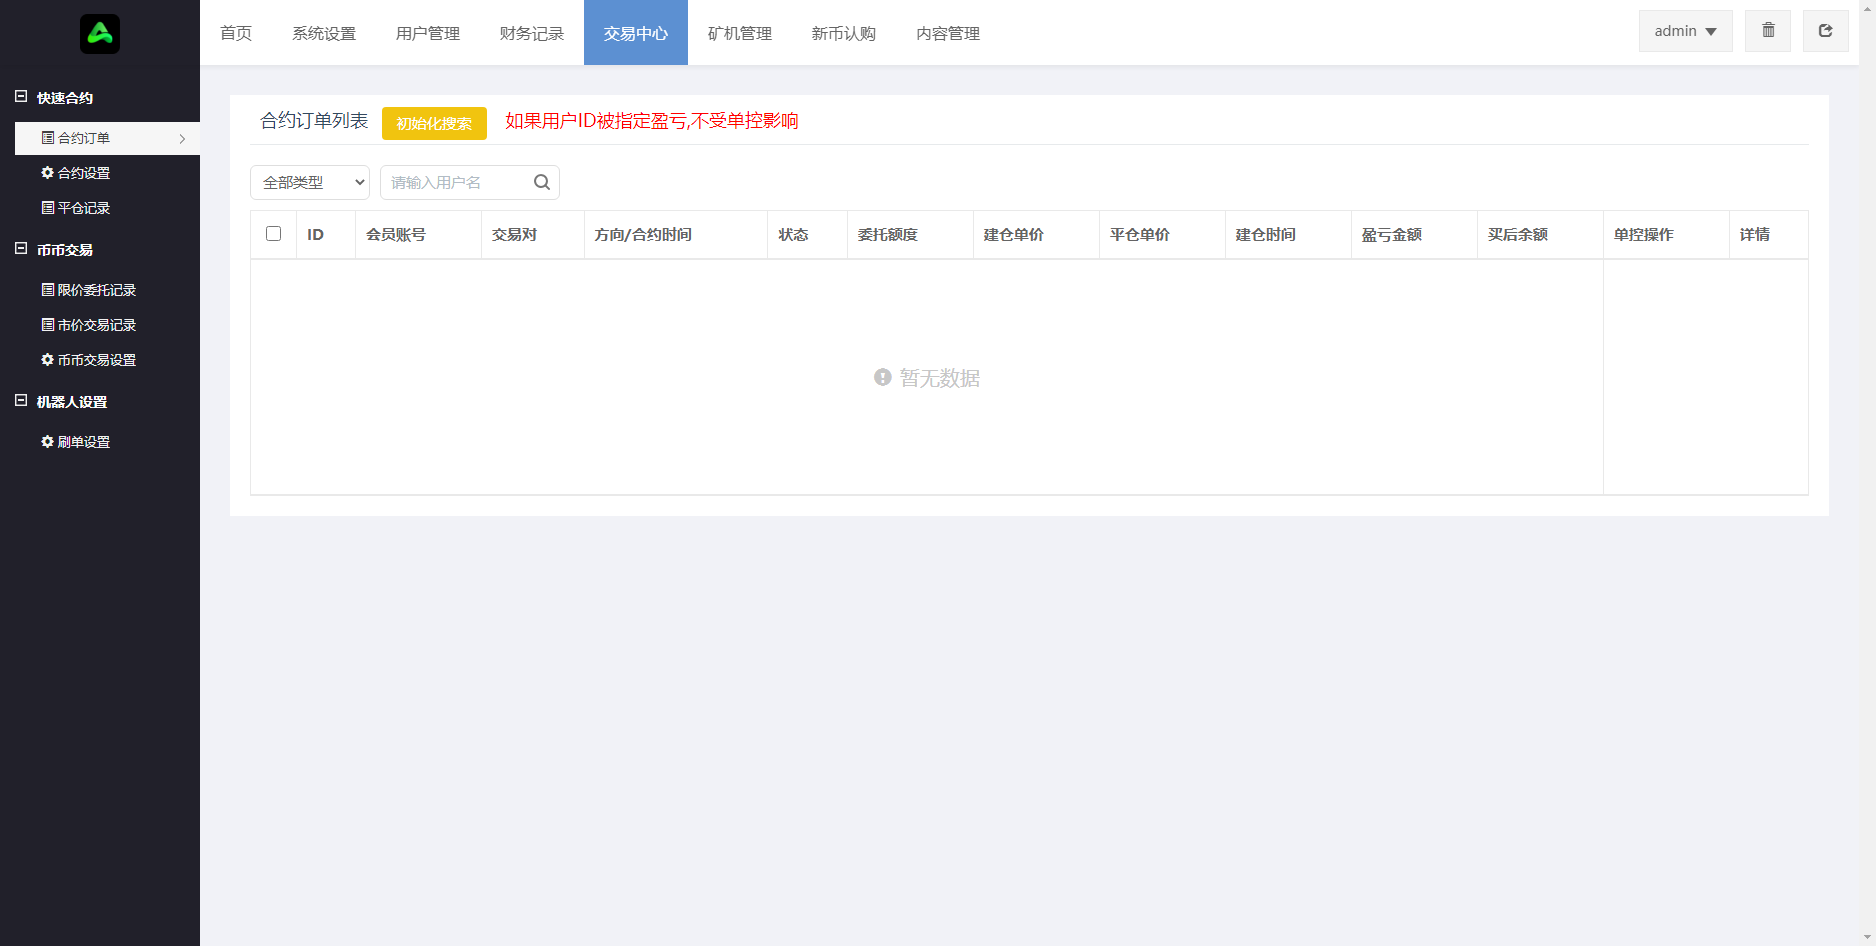This screenshot has width=1876, height=946.
Task: Collapse the 币币交易 section
Action: 19,249
